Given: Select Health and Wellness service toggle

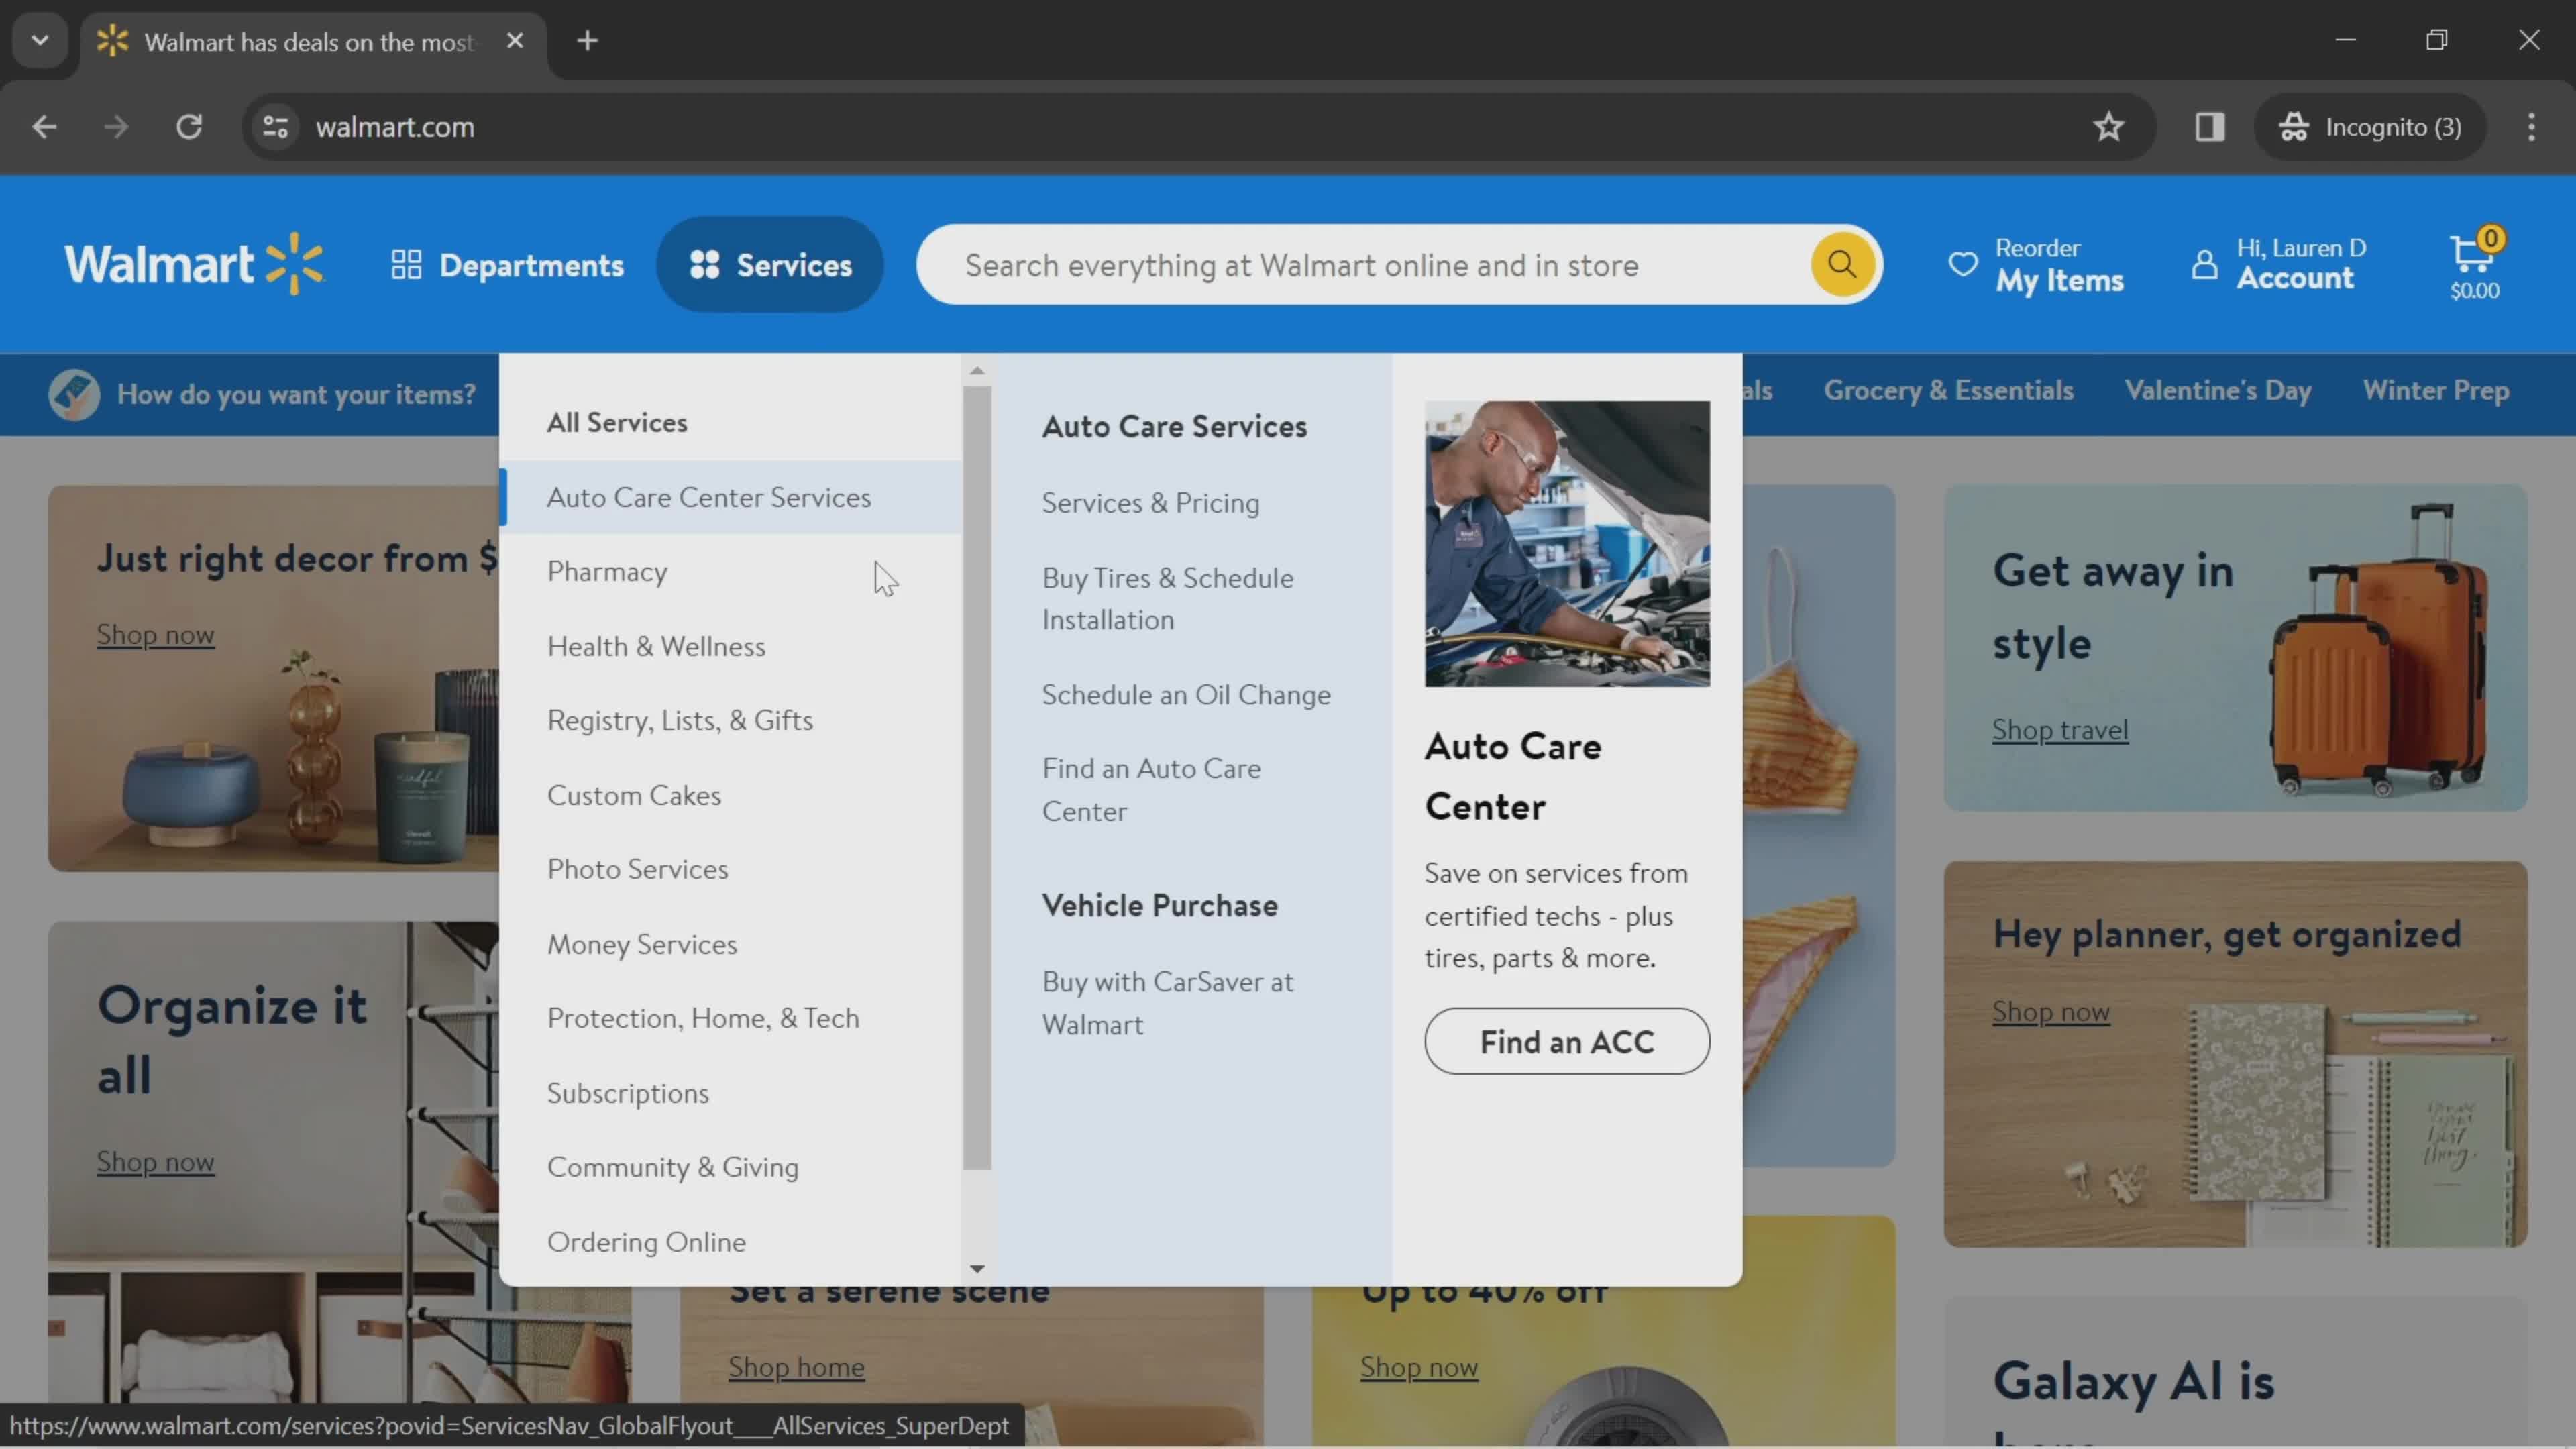Looking at the screenshot, I should click(x=656, y=644).
